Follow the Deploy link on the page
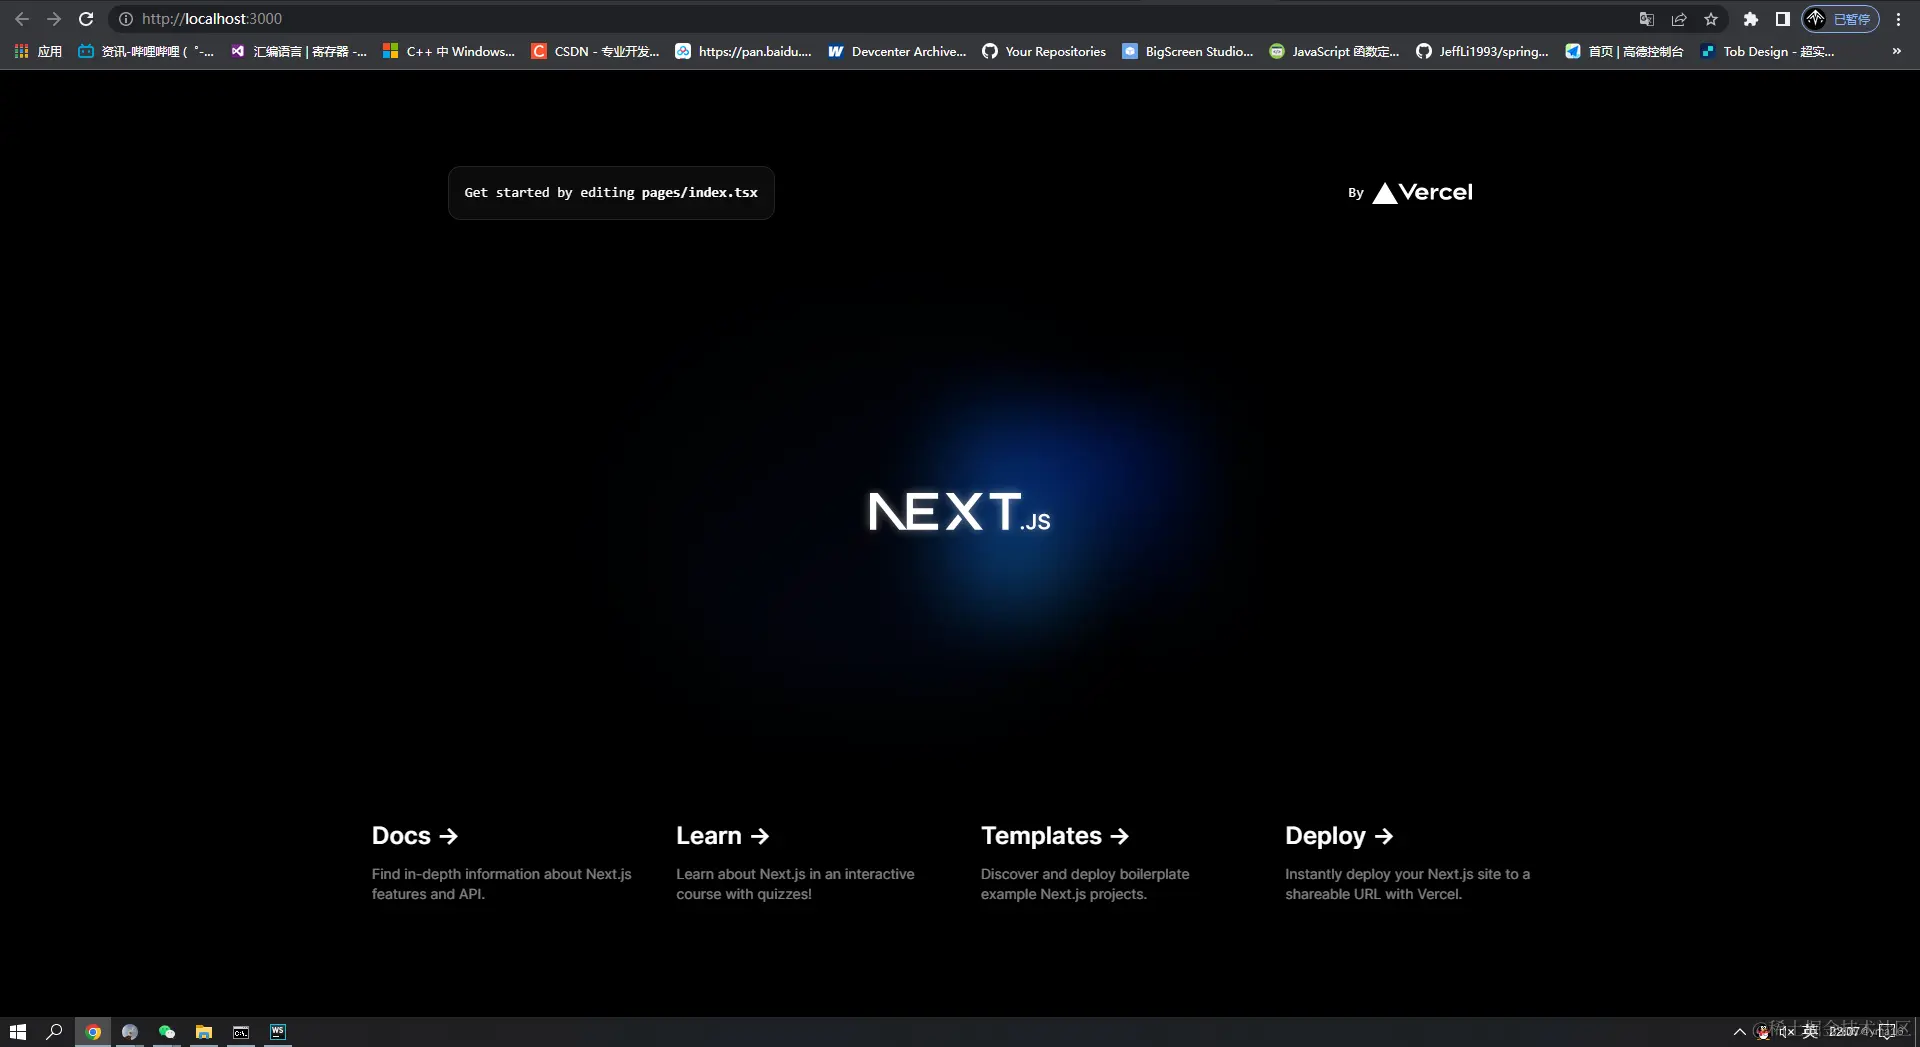 [1338, 835]
